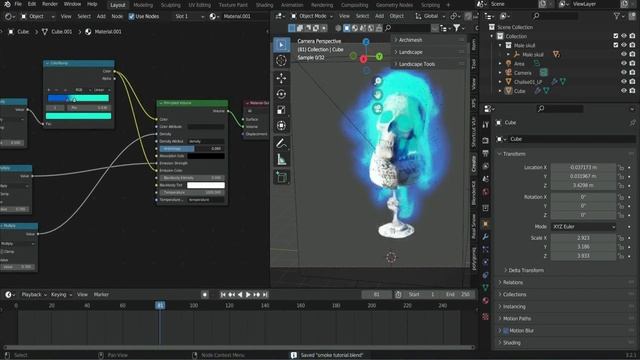
Task: Switch to the Geometry Nodes workspace tab
Action: click(x=394, y=5)
